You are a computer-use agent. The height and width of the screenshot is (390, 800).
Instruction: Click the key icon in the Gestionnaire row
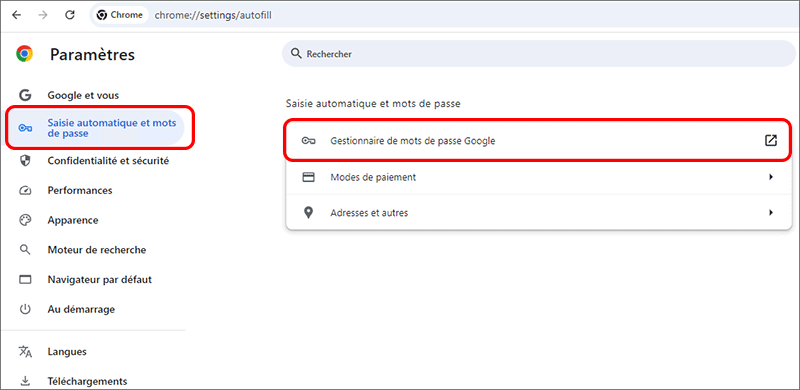pyautogui.click(x=308, y=141)
